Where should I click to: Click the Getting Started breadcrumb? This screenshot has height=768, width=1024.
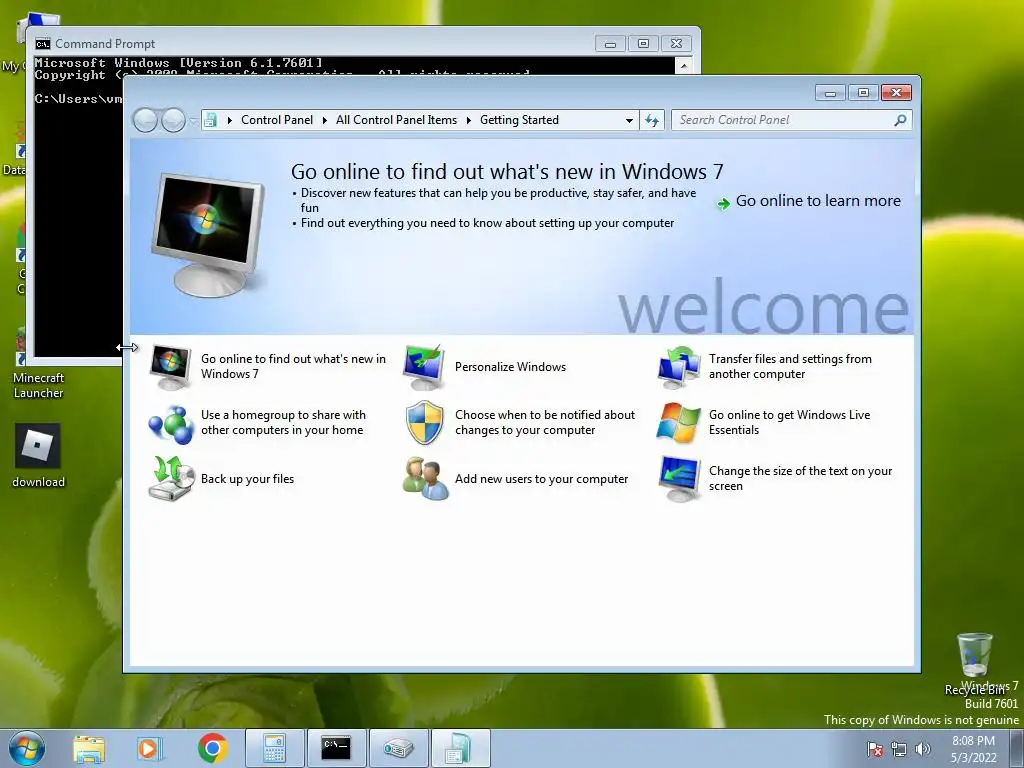click(519, 120)
